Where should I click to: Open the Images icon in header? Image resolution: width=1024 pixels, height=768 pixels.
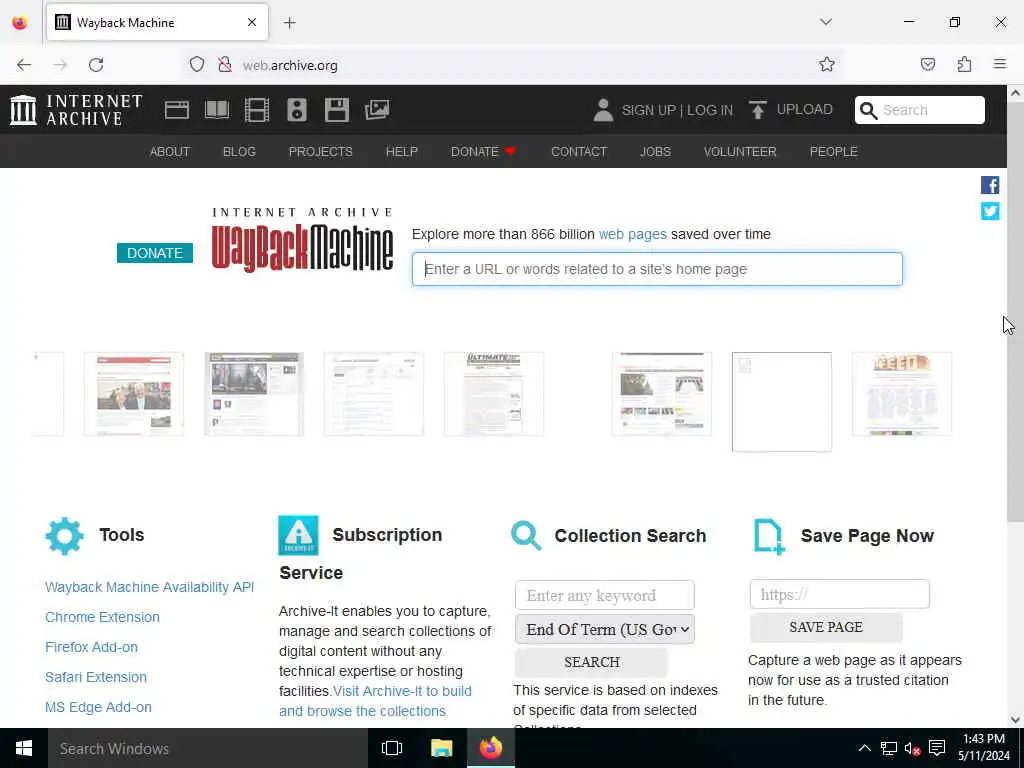pos(377,110)
